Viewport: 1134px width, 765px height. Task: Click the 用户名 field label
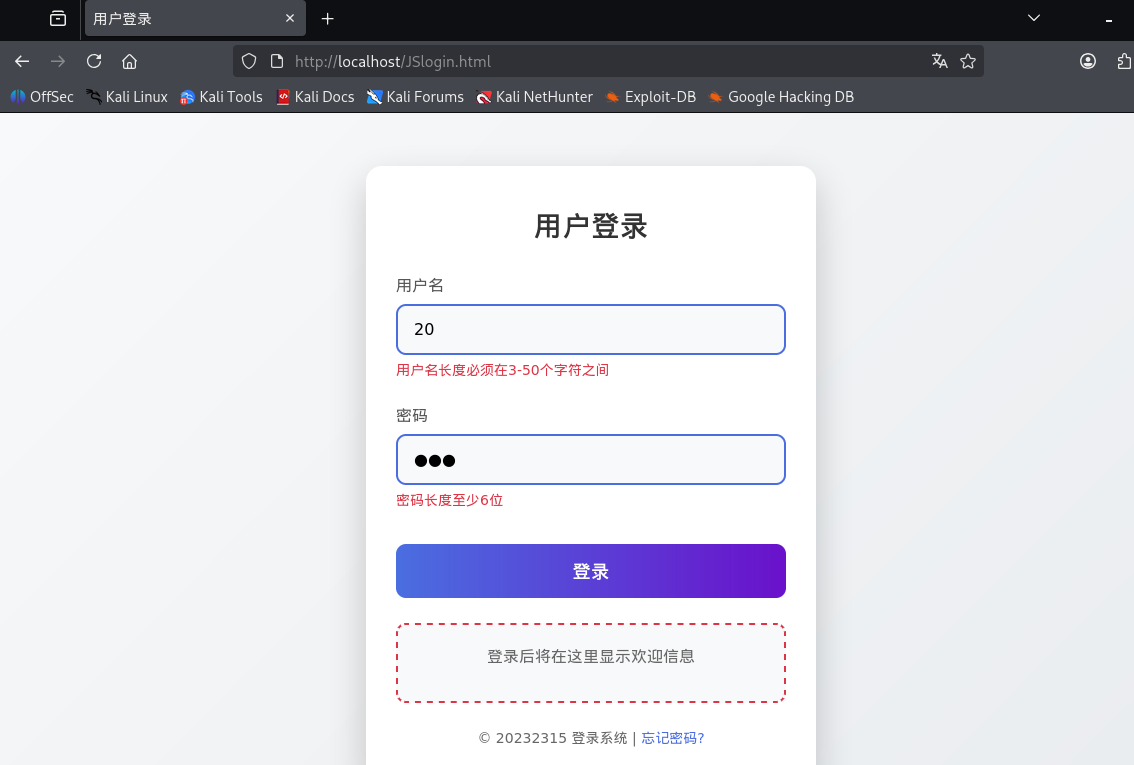(420, 286)
